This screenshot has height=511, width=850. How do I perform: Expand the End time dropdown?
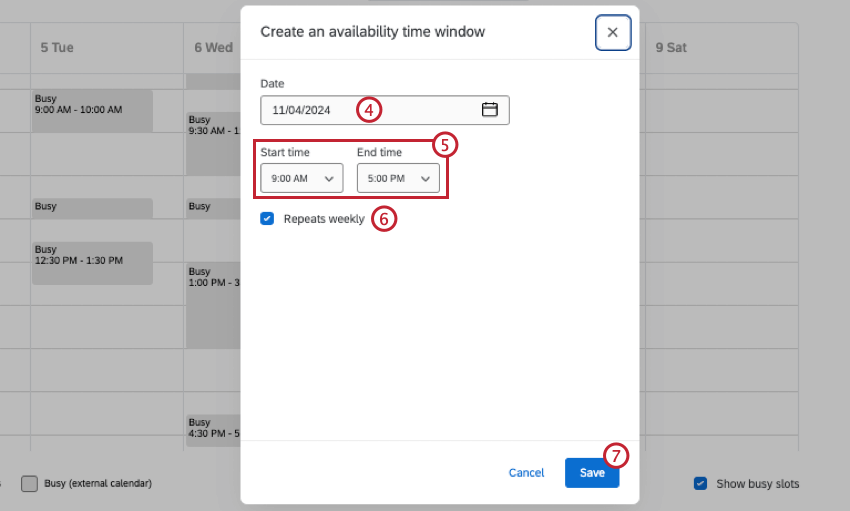(x=398, y=178)
